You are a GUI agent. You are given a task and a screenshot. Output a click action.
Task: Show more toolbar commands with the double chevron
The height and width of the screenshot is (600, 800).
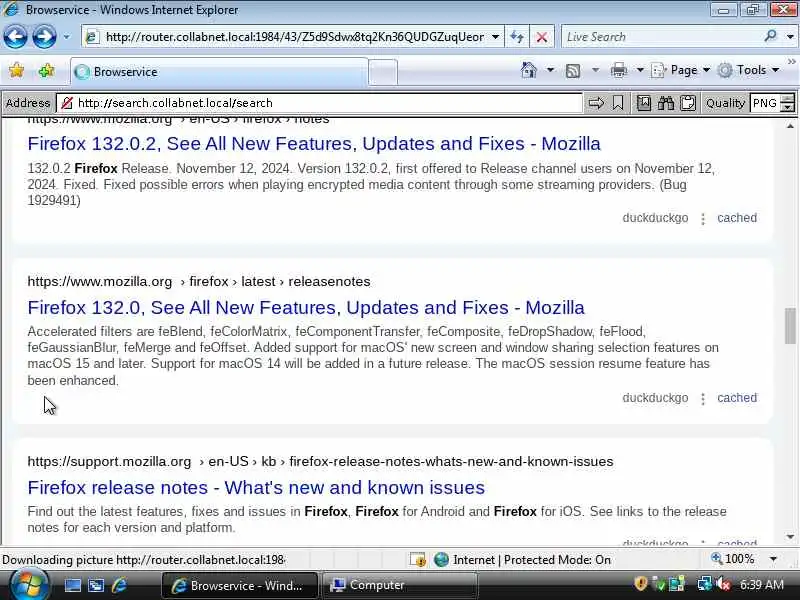792,62
